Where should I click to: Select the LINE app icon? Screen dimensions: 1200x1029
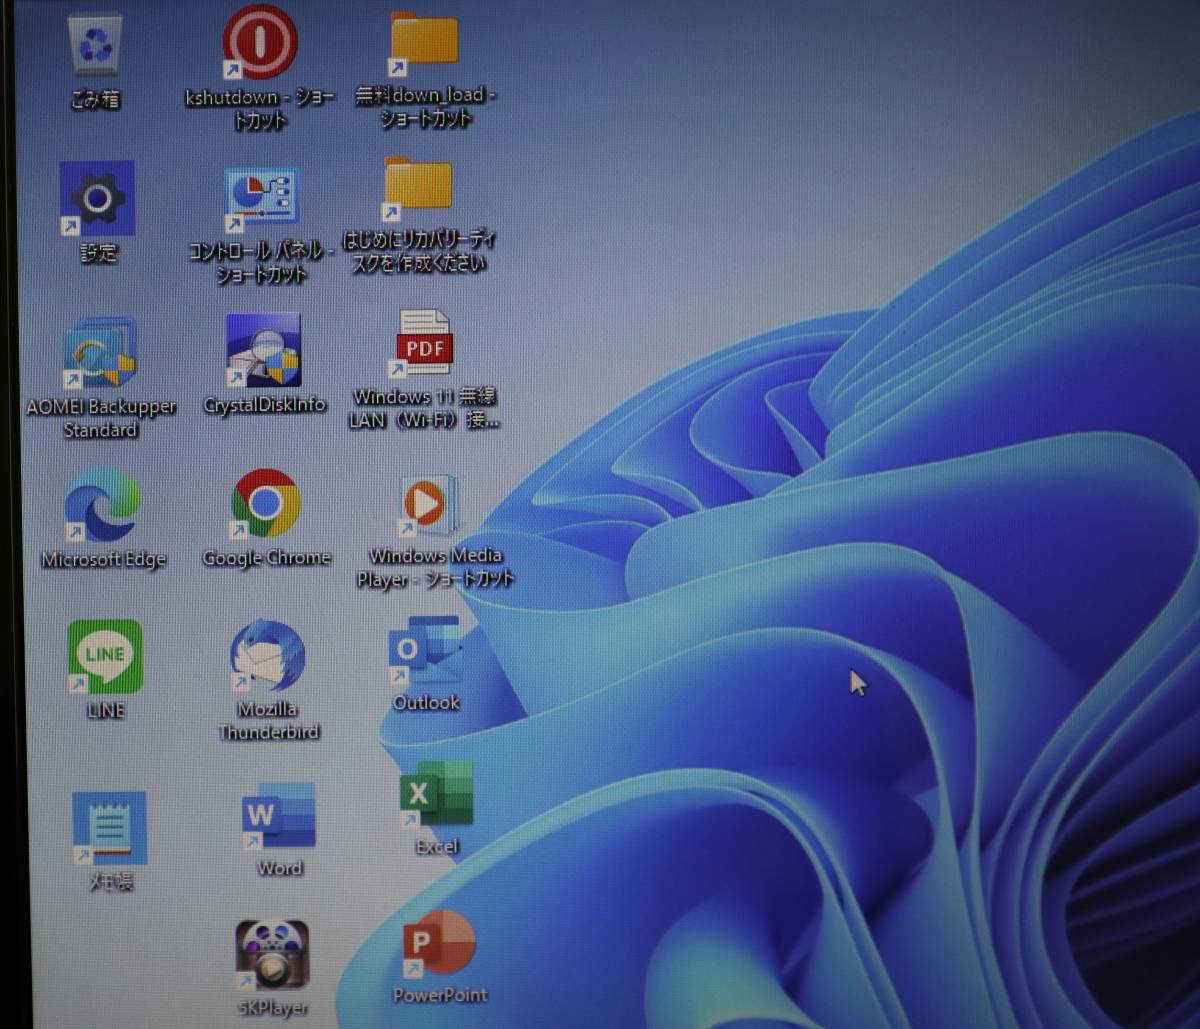pyautogui.click(x=105, y=656)
